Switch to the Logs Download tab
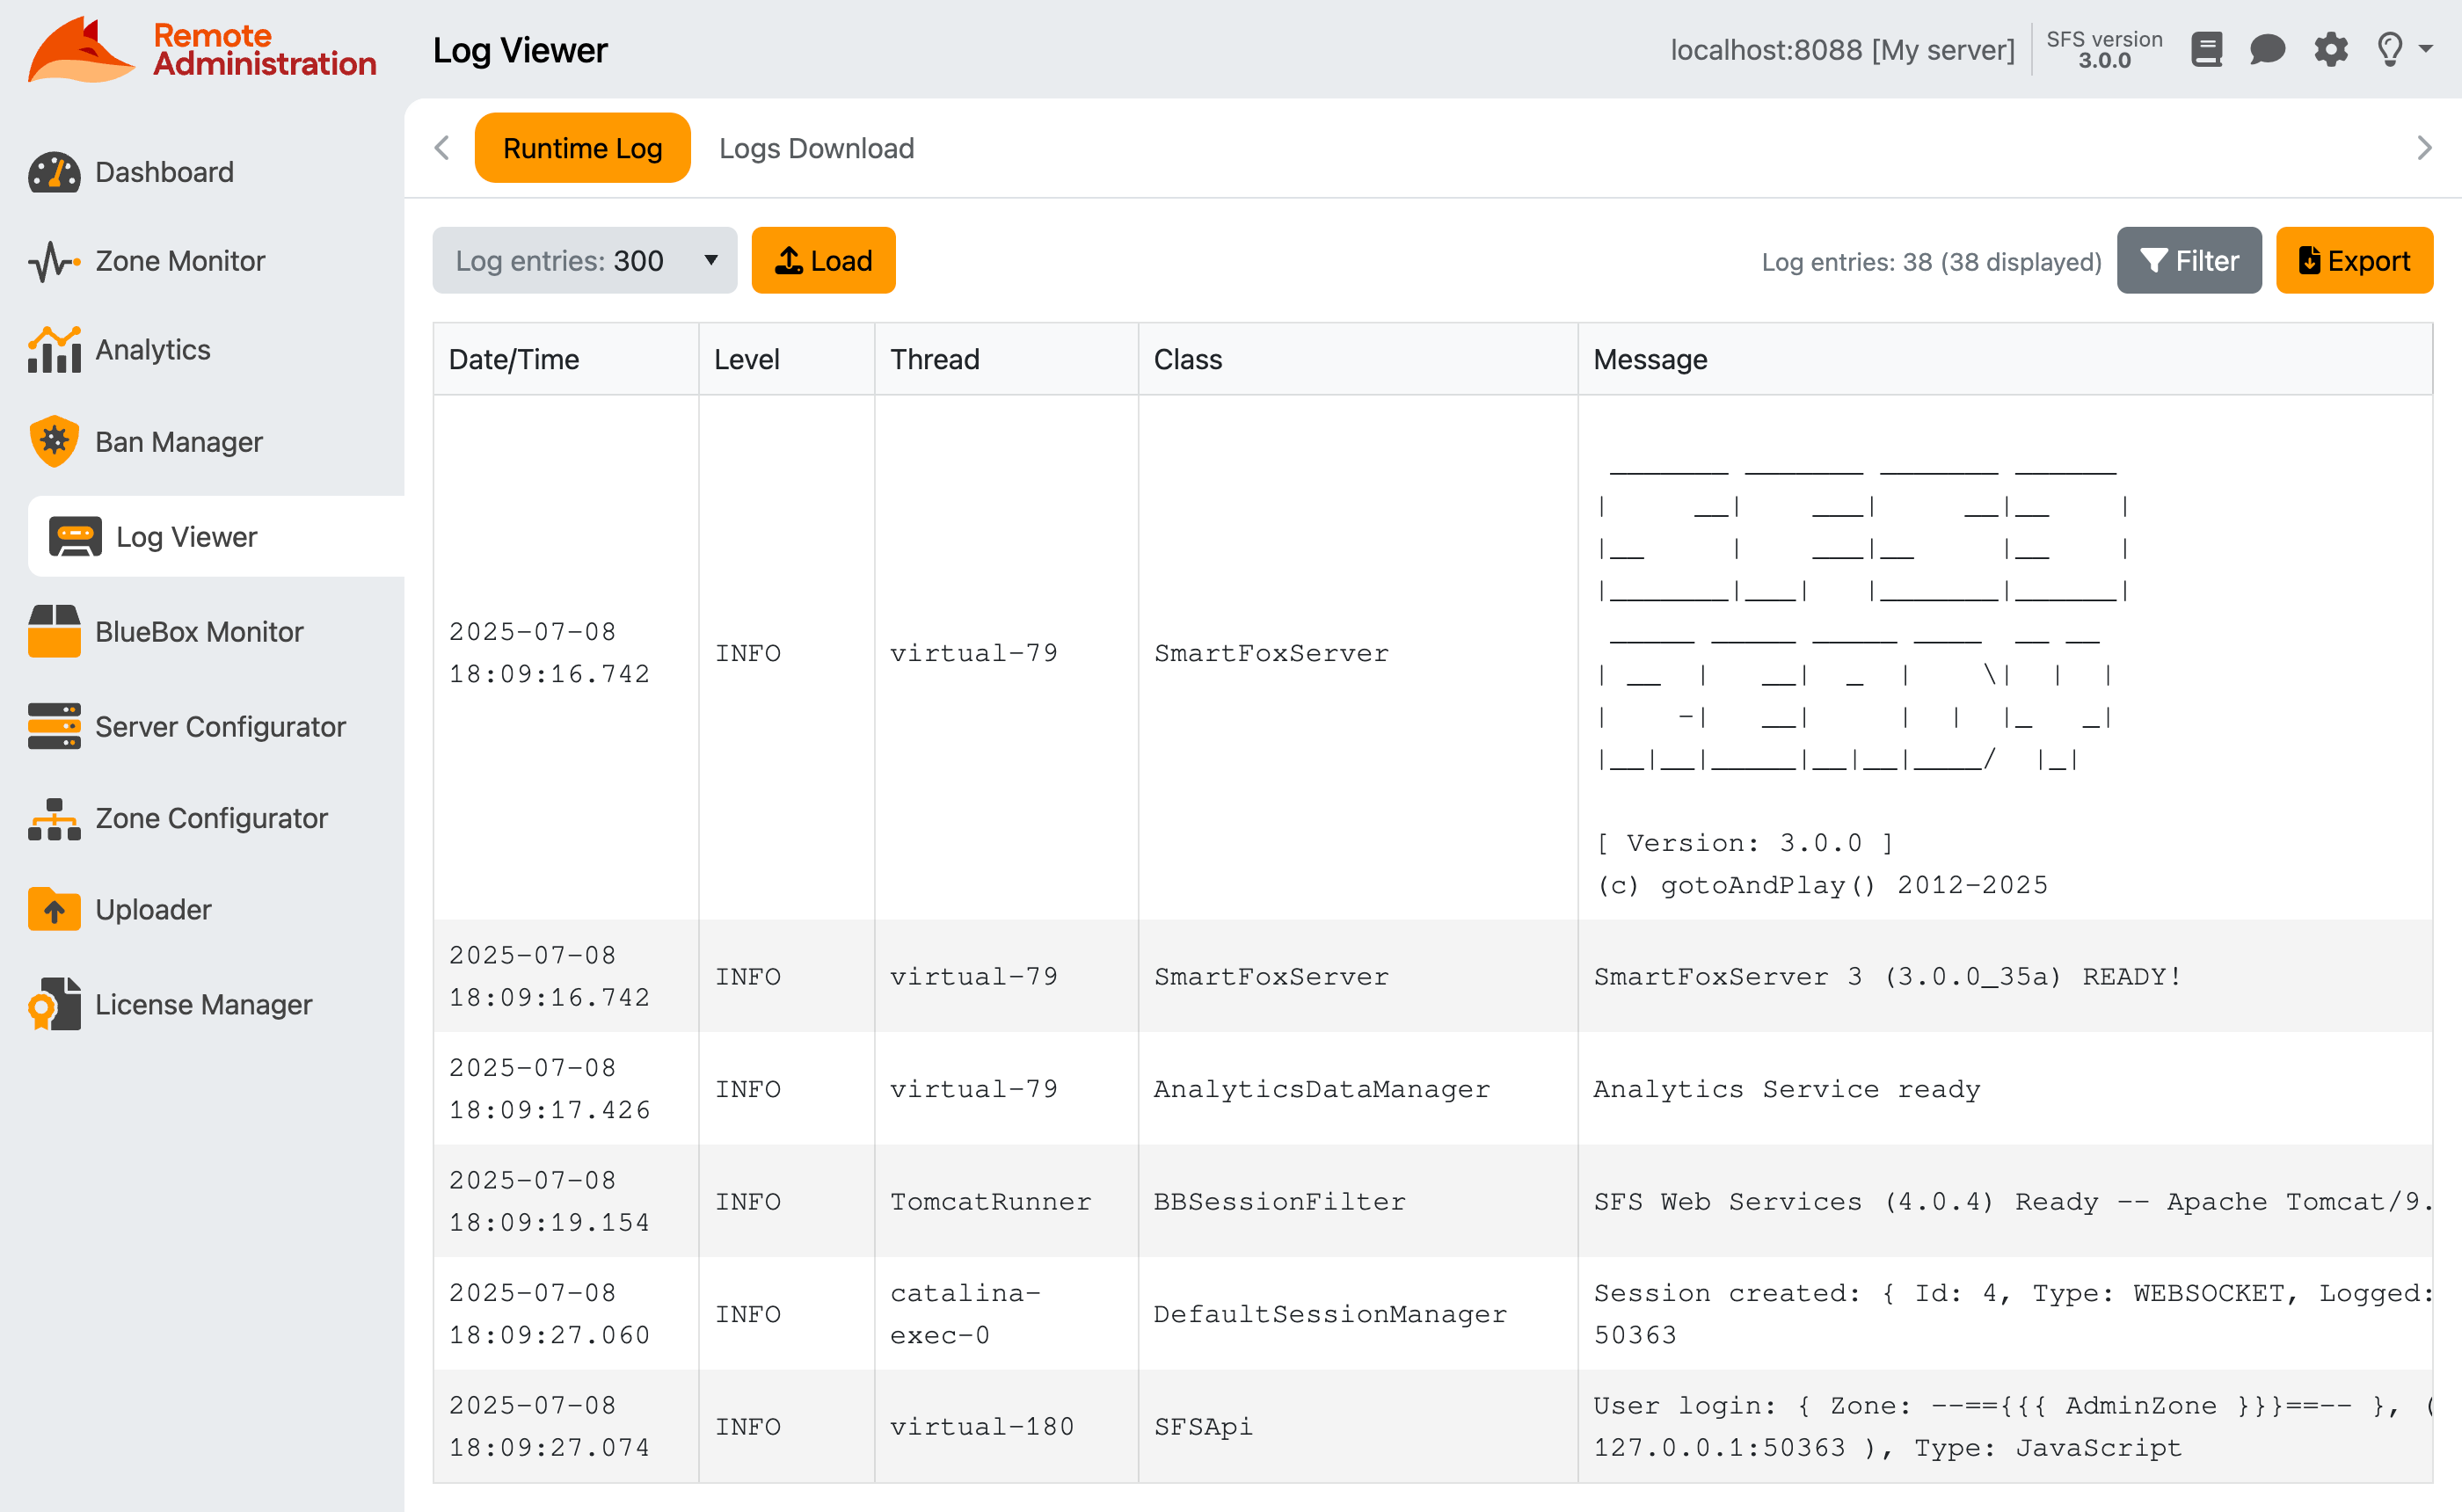Screen dimensions: 2462x1512 coord(816,148)
